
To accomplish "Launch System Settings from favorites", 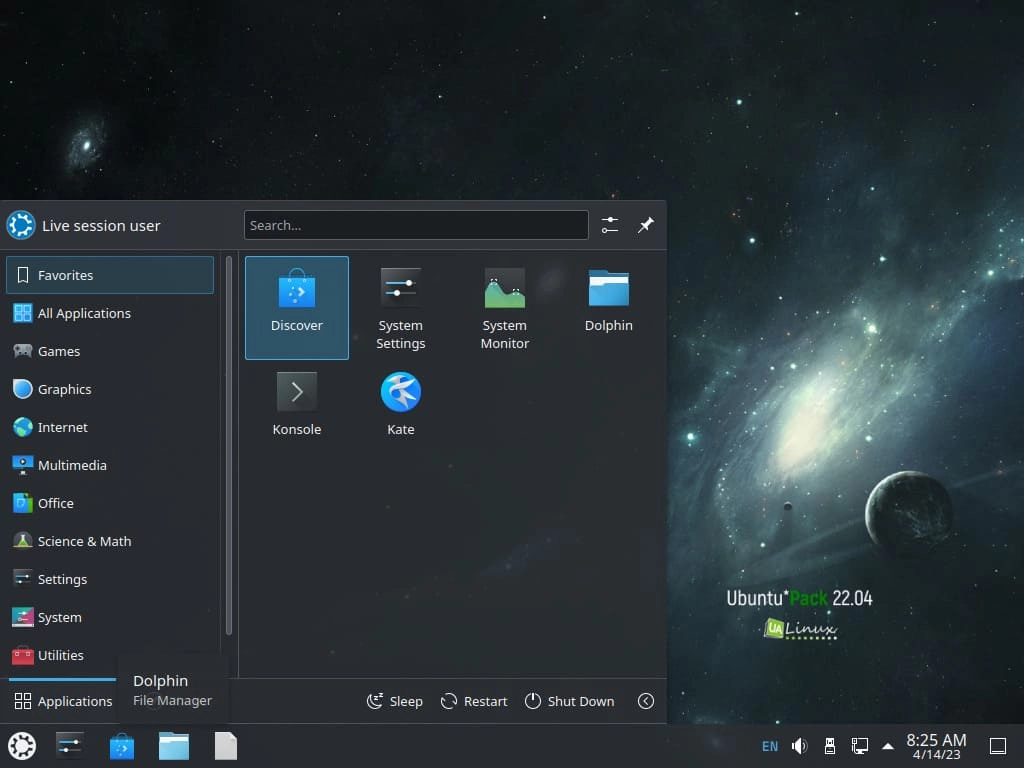I will pos(400,308).
